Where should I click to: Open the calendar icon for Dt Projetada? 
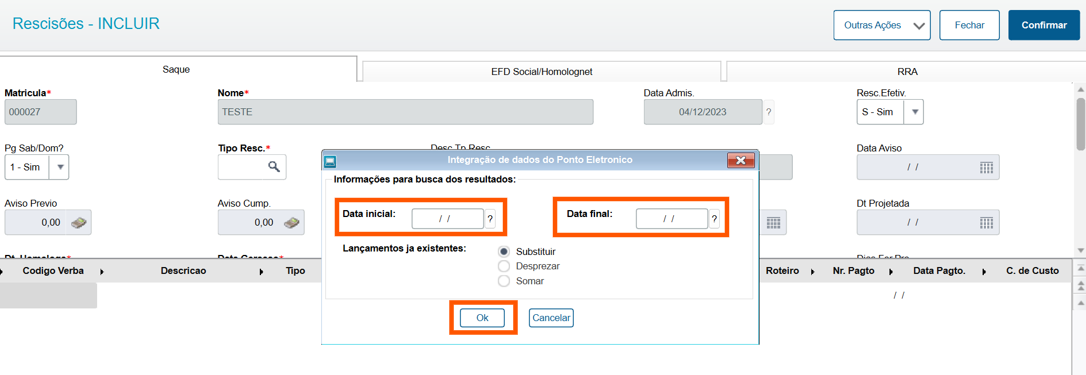click(987, 223)
